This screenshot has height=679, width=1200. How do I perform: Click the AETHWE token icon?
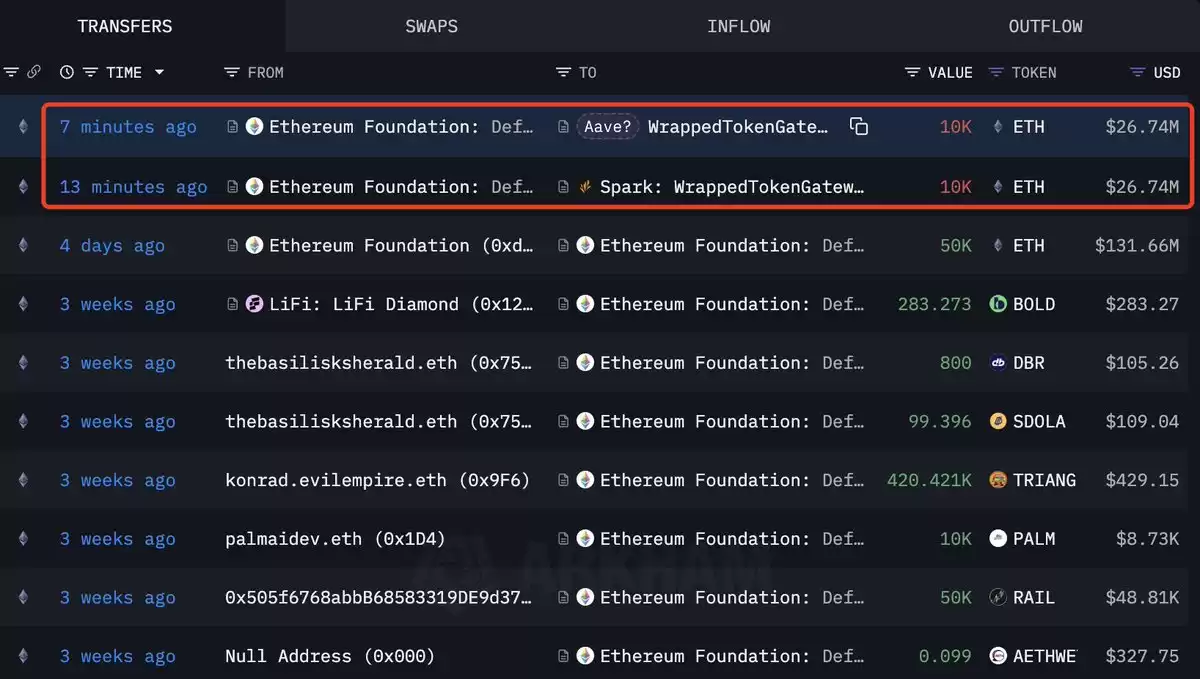[997, 657]
